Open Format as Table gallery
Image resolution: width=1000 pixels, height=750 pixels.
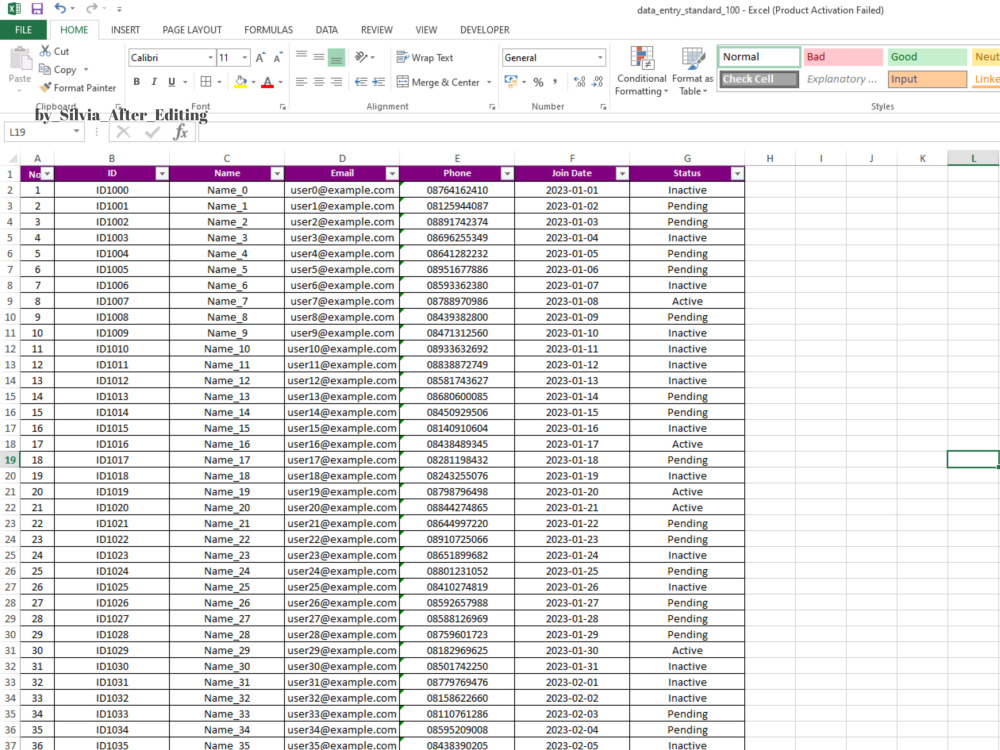tap(693, 71)
